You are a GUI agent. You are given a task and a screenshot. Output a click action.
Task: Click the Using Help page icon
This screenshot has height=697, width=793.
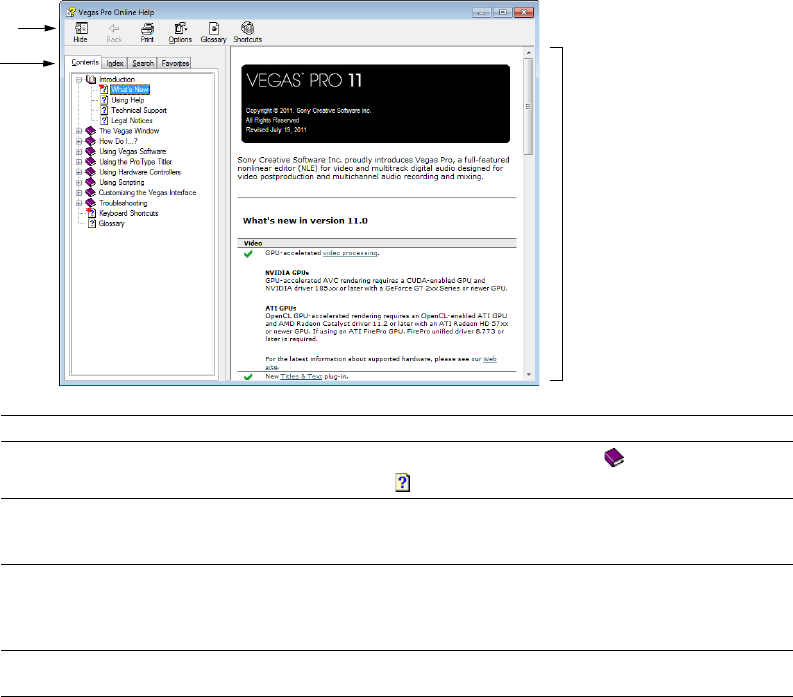[x=104, y=100]
